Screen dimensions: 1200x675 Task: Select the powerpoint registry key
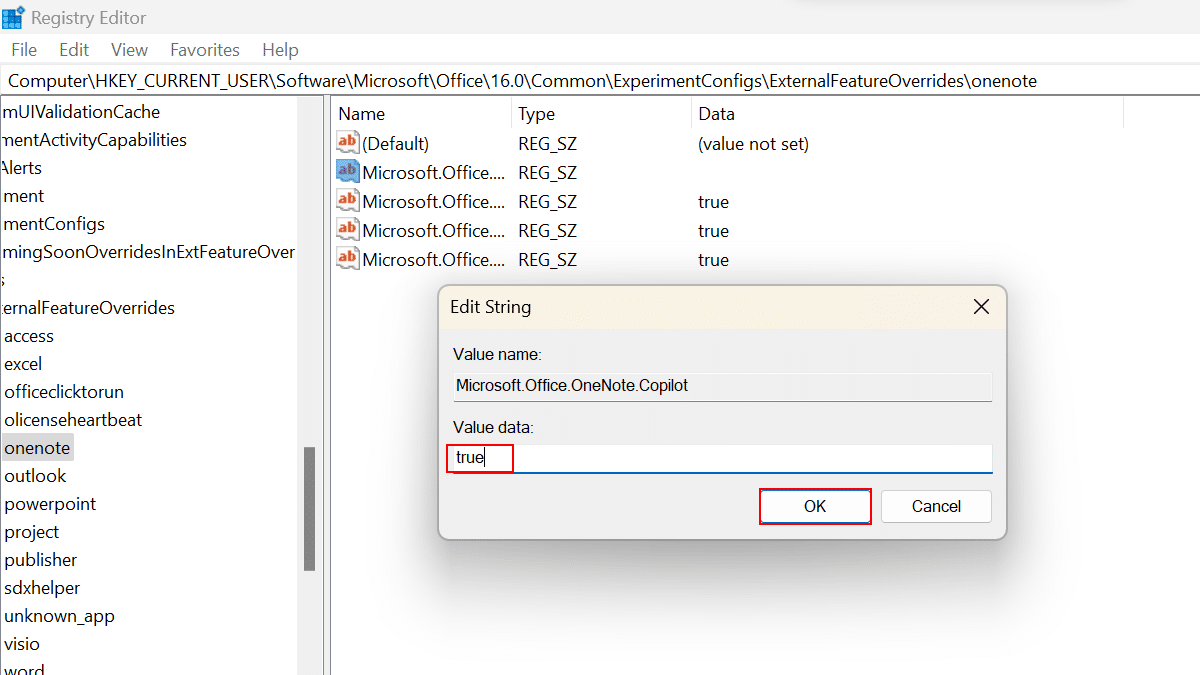(50, 503)
